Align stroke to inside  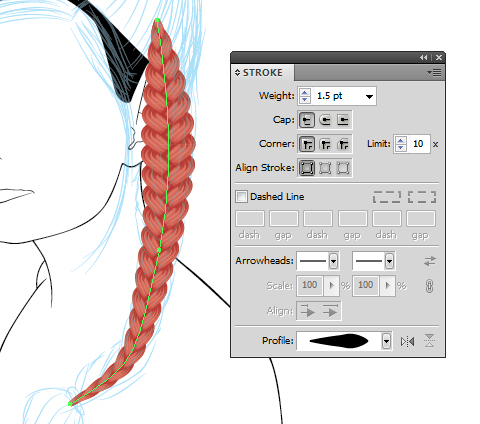tap(325, 168)
